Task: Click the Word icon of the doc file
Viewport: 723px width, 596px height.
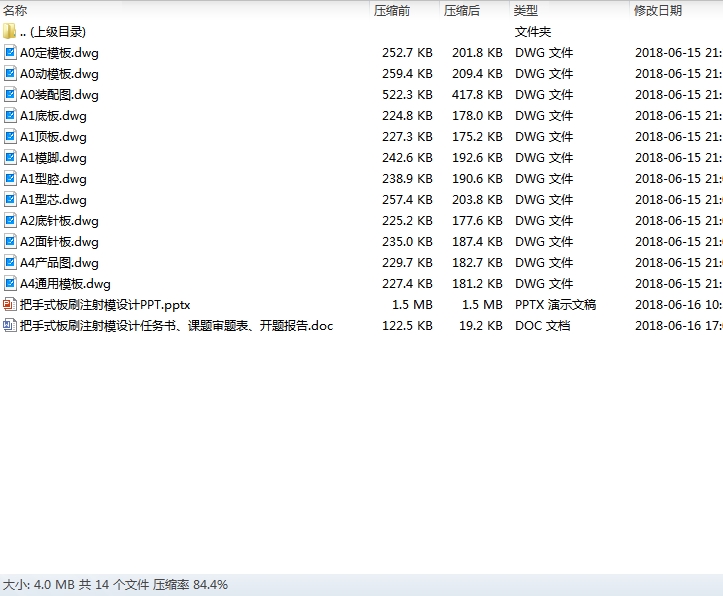Action: click(10, 325)
